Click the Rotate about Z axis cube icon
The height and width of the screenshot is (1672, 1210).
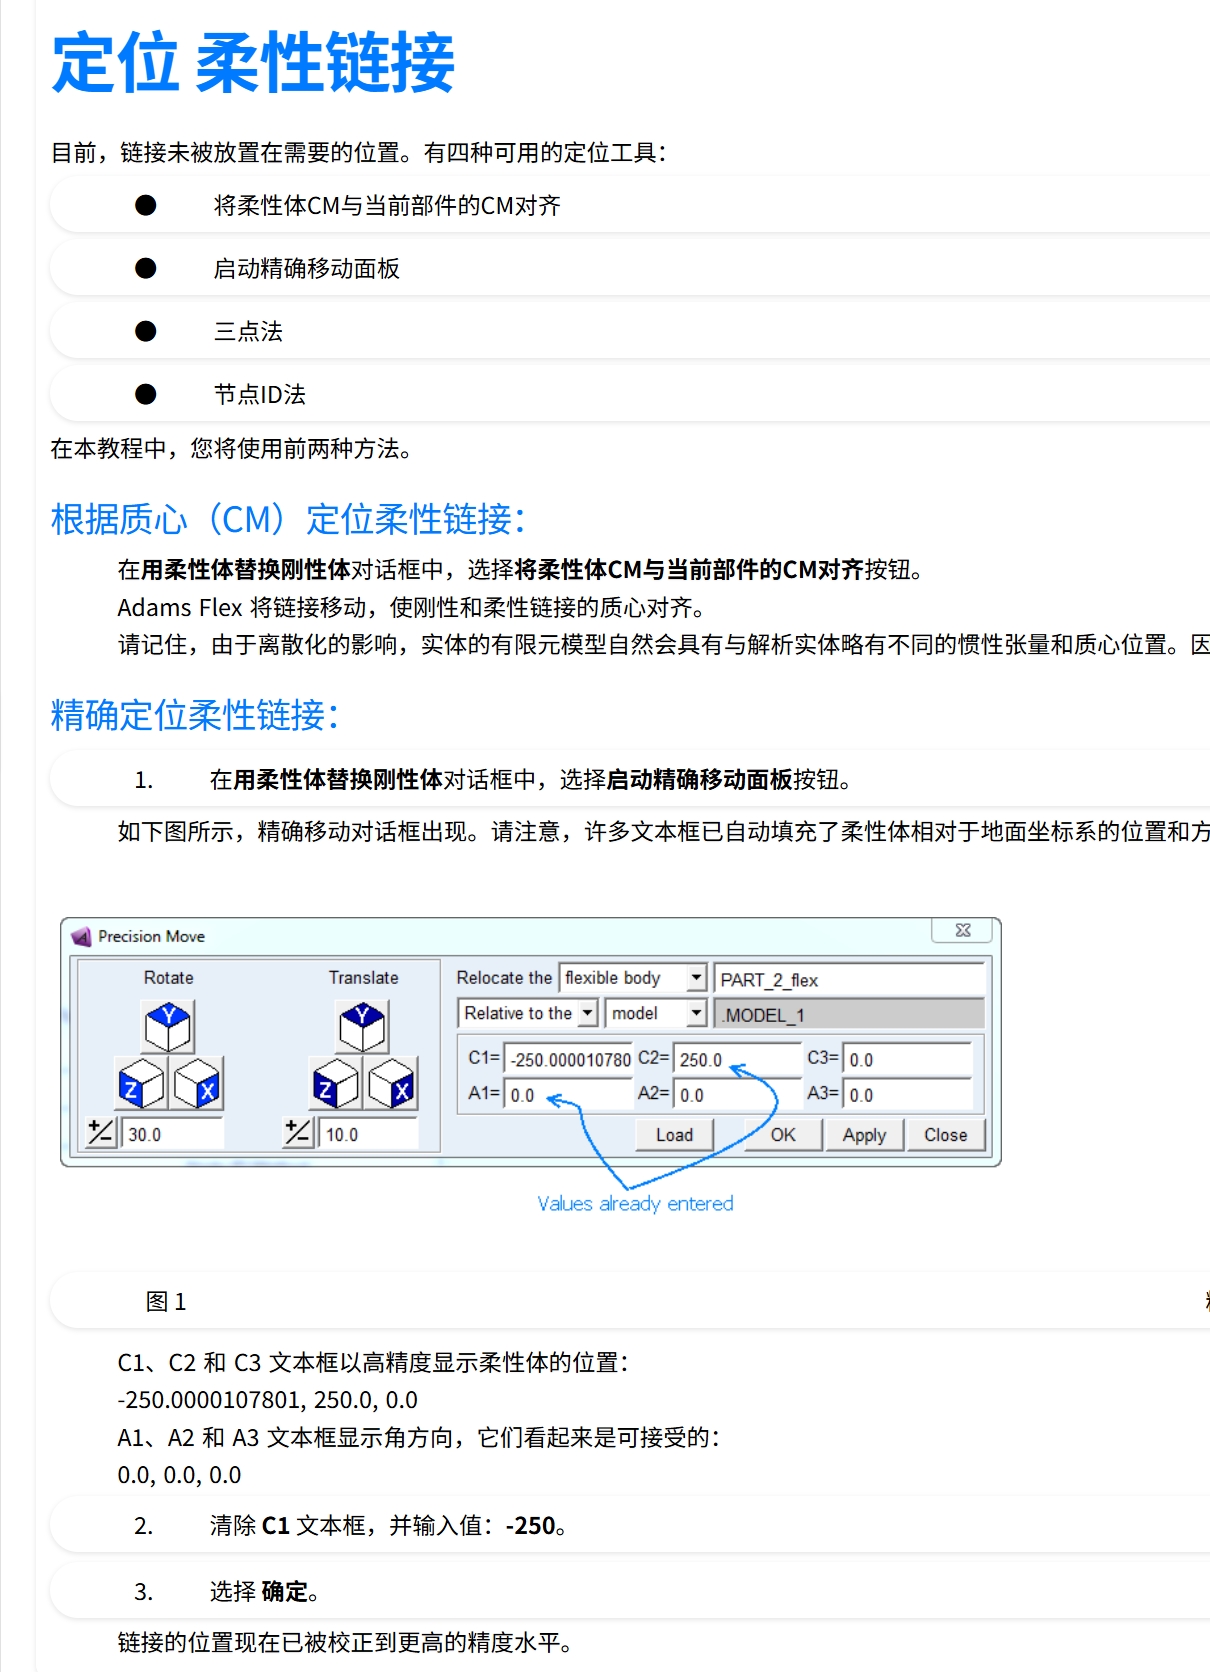[x=140, y=1084]
